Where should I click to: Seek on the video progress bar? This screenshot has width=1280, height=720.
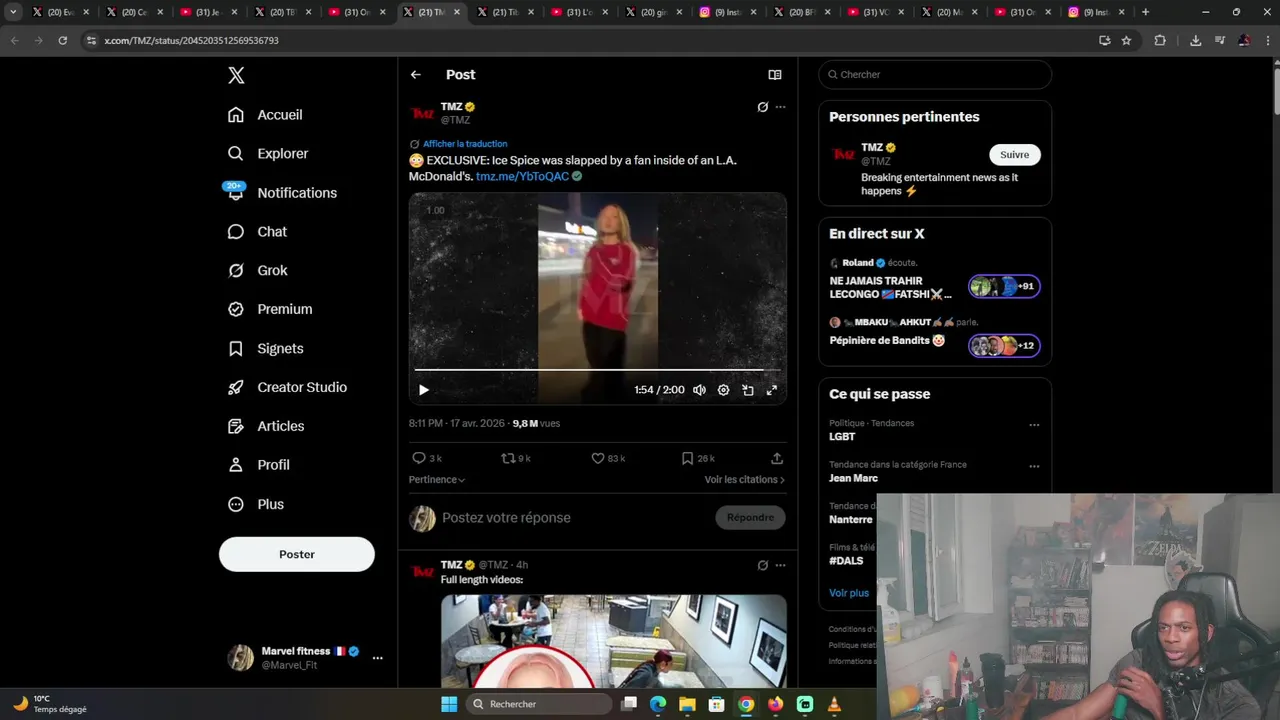click(x=596, y=370)
